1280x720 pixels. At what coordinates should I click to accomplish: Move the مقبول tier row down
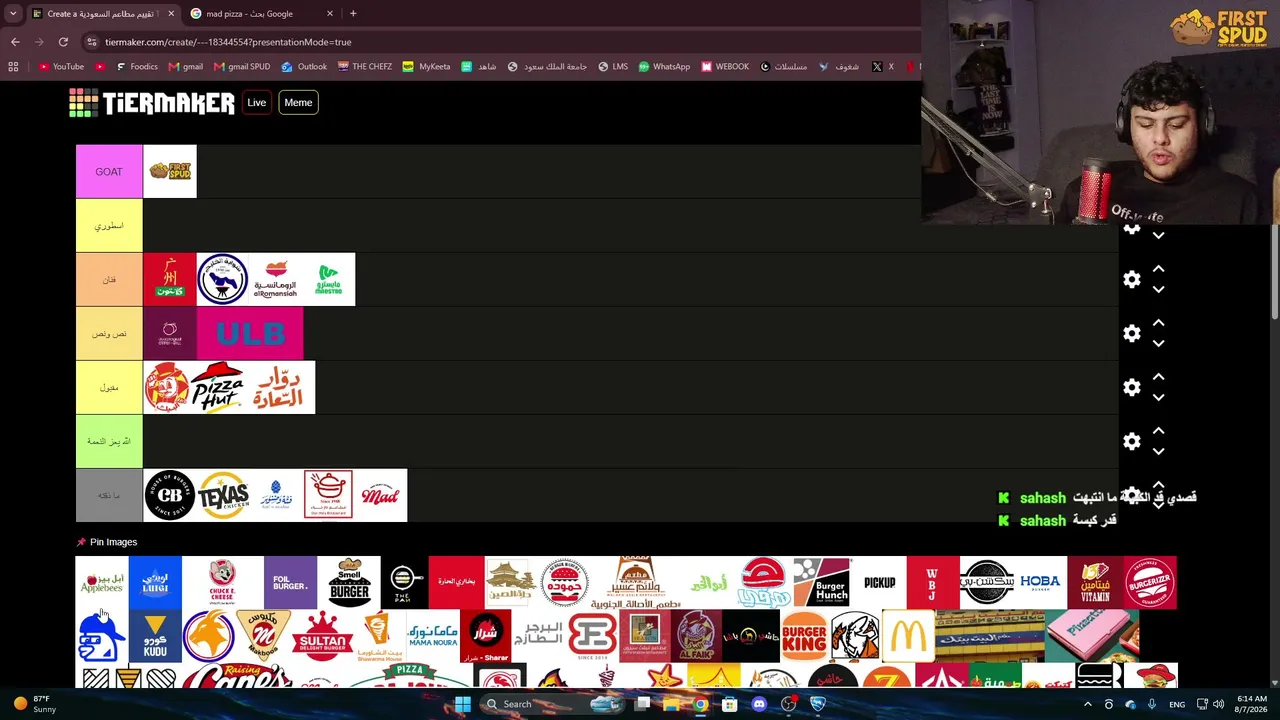point(1158,398)
